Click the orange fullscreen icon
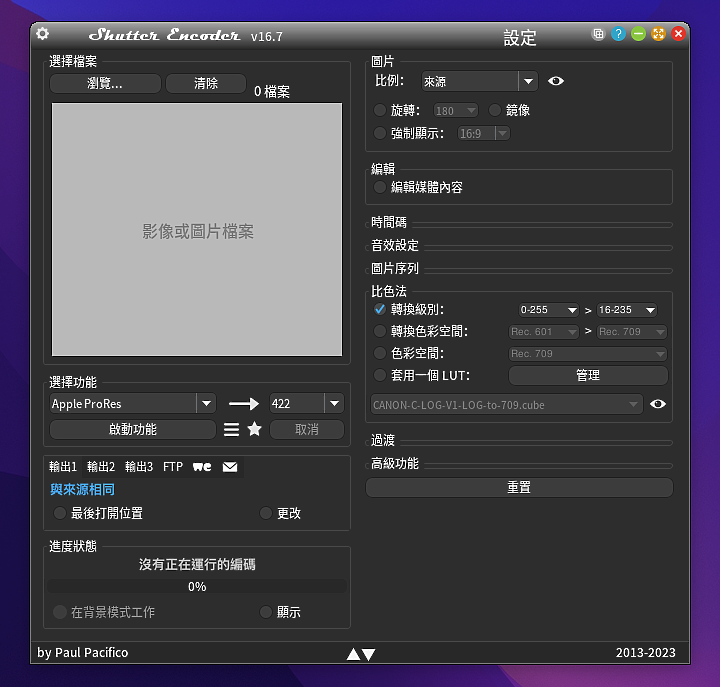The image size is (720, 687). 658,34
